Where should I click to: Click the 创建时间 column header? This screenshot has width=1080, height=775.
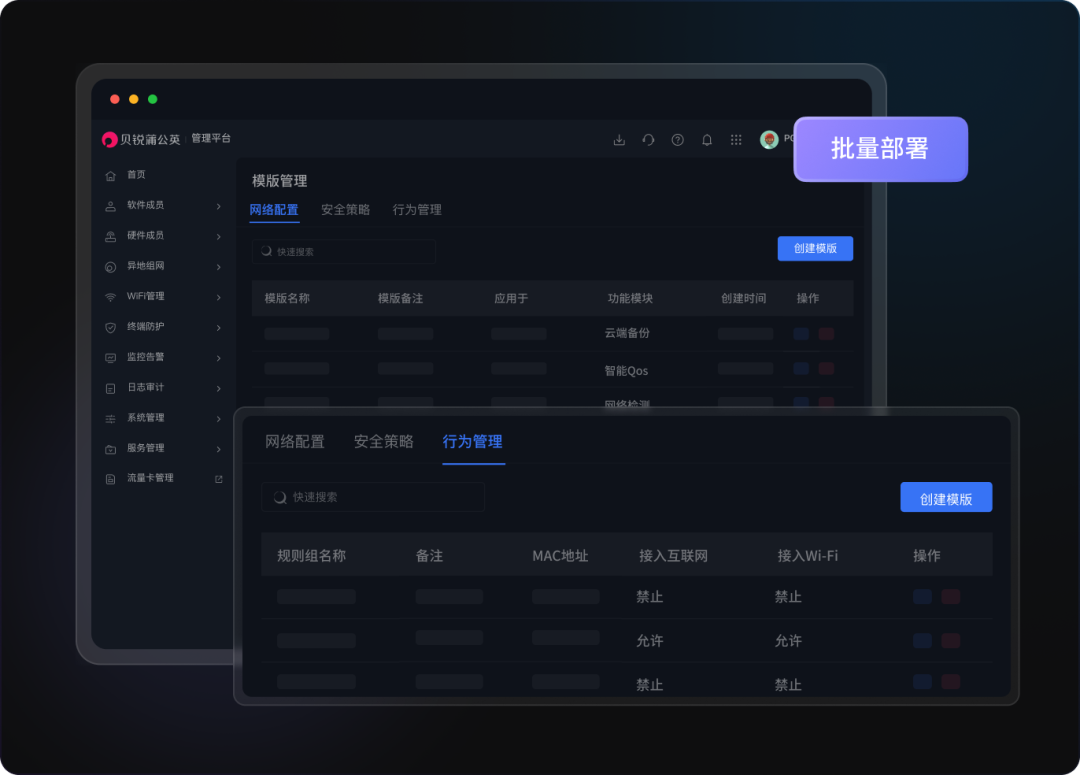coord(744,298)
